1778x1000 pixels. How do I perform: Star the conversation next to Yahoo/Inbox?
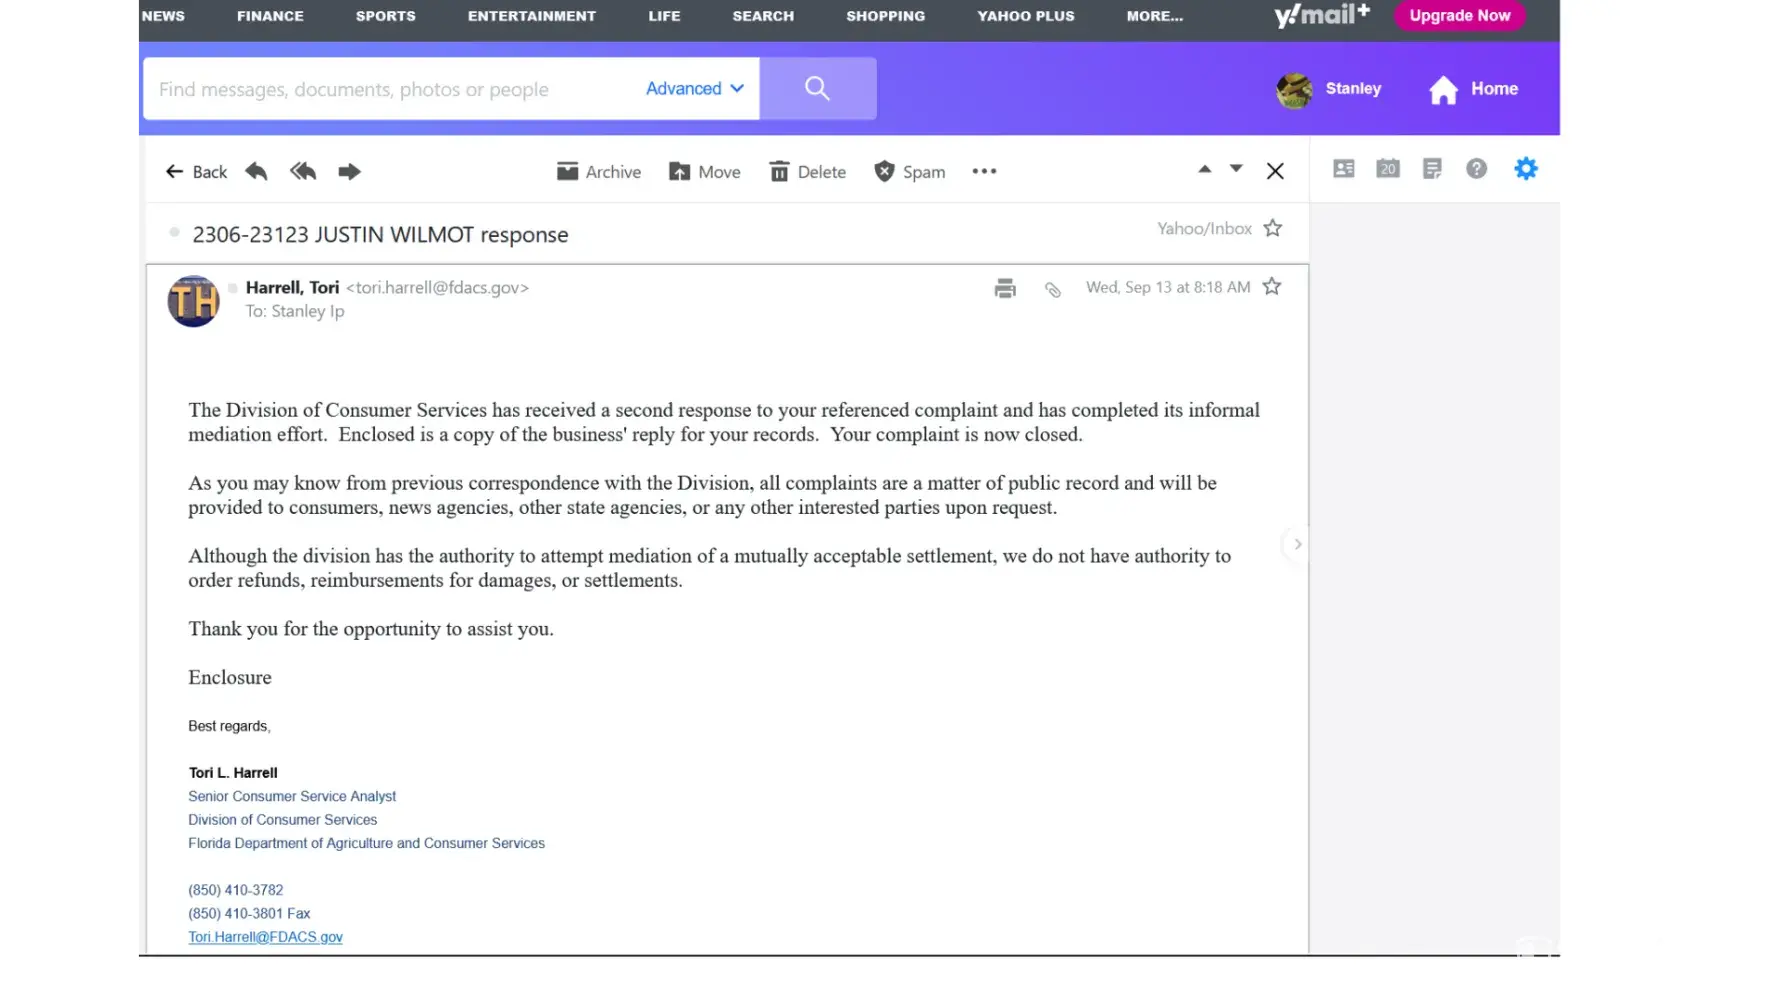pos(1273,228)
